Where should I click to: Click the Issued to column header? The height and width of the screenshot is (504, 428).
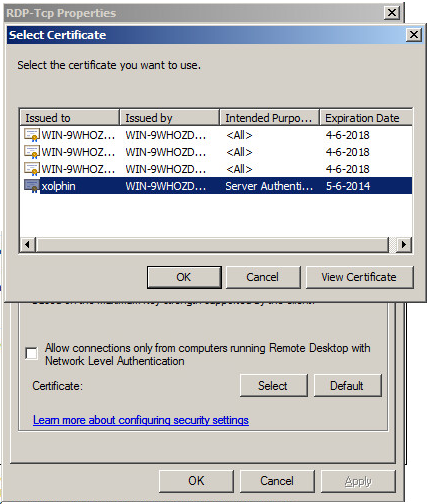tap(70, 118)
